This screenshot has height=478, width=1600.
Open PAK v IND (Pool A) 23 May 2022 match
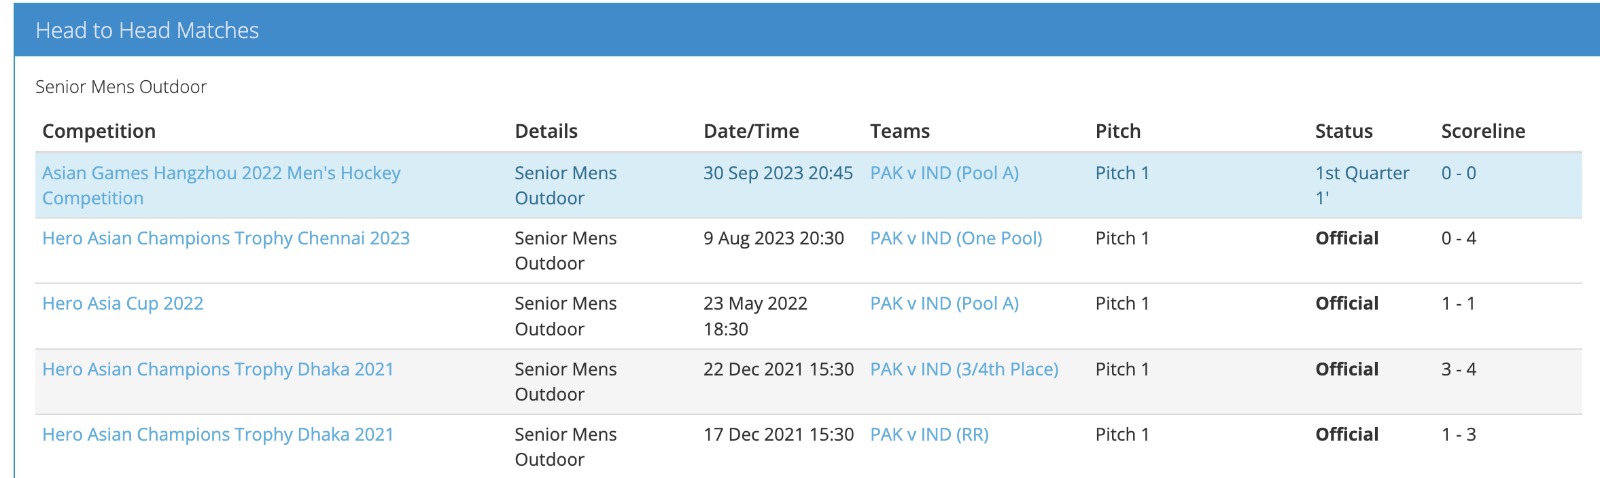[x=944, y=304]
